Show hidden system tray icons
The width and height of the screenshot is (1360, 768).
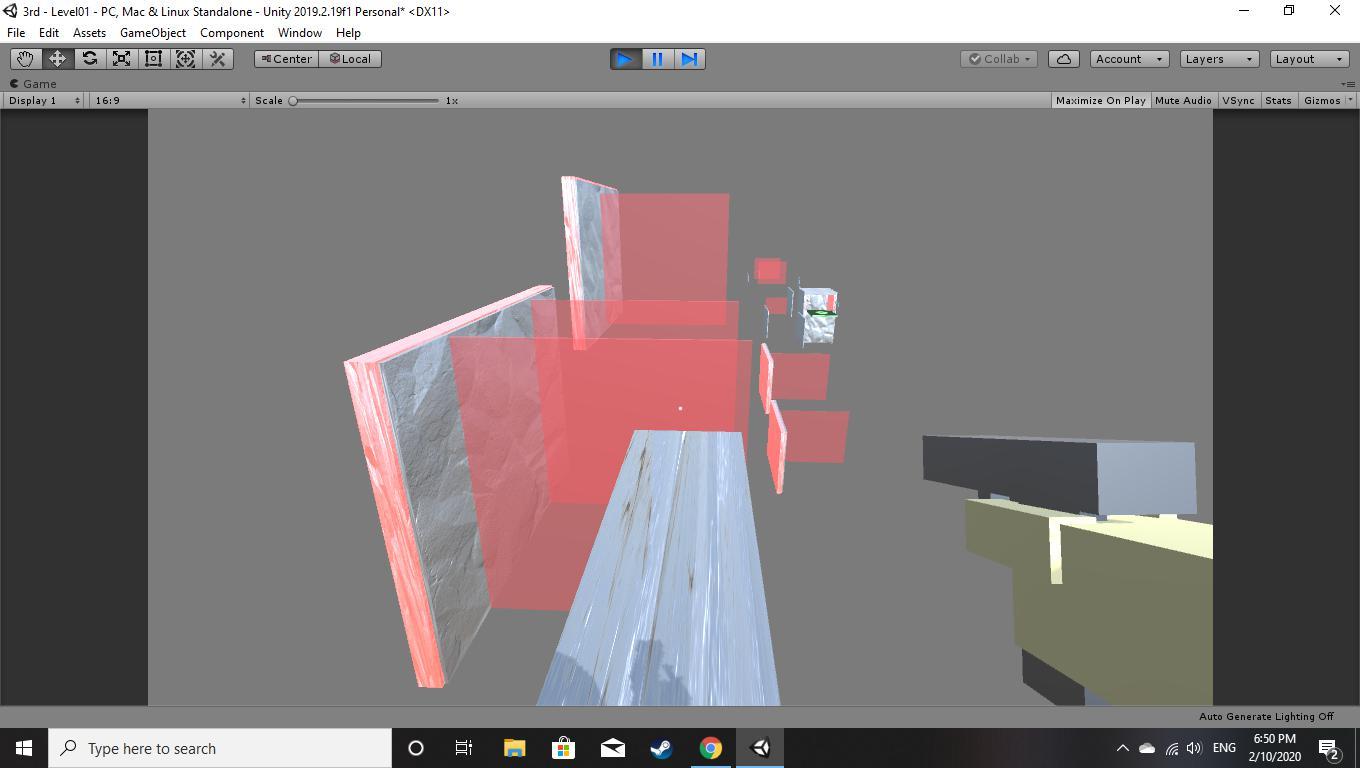(1122, 748)
